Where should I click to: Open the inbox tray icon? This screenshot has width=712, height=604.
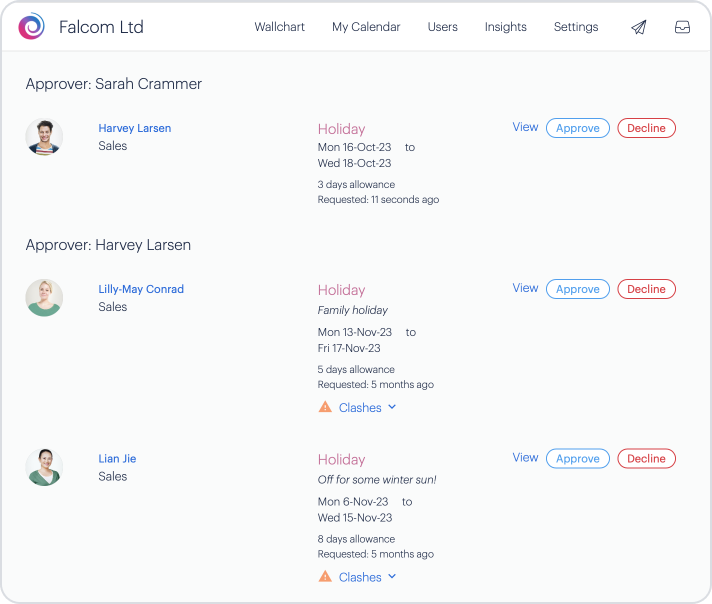pyautogui.click(x=682, y=27)
